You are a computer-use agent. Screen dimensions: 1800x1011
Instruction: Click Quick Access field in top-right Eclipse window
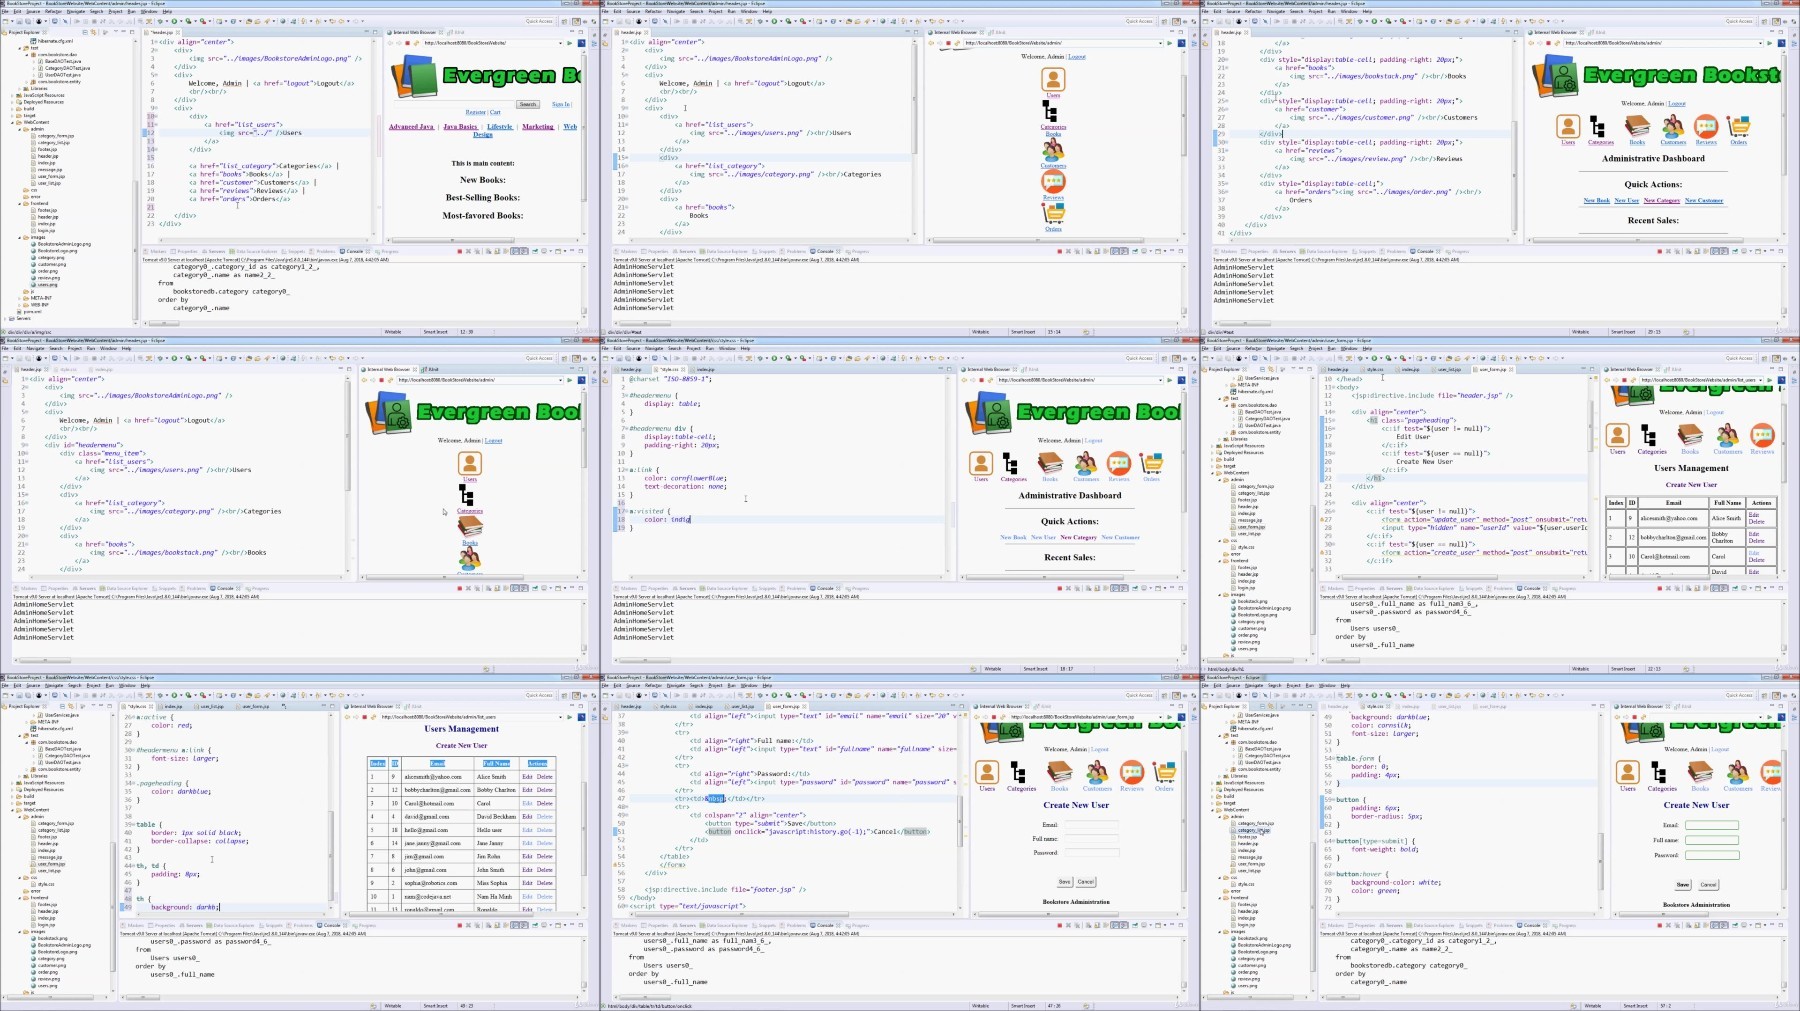(x=1739, y=21)
